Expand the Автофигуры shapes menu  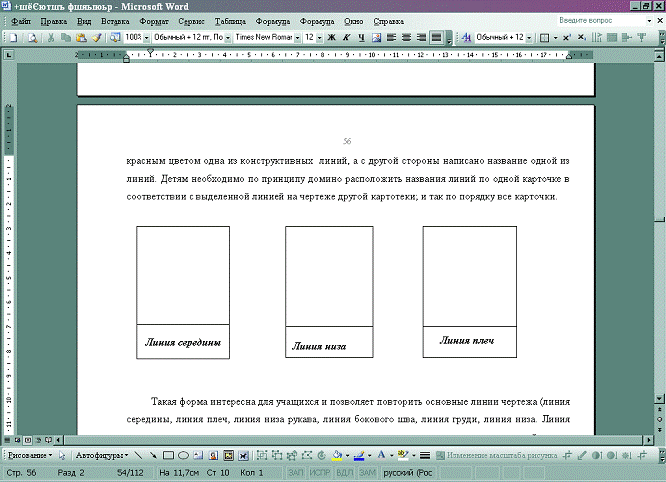[x=101, y=454]
